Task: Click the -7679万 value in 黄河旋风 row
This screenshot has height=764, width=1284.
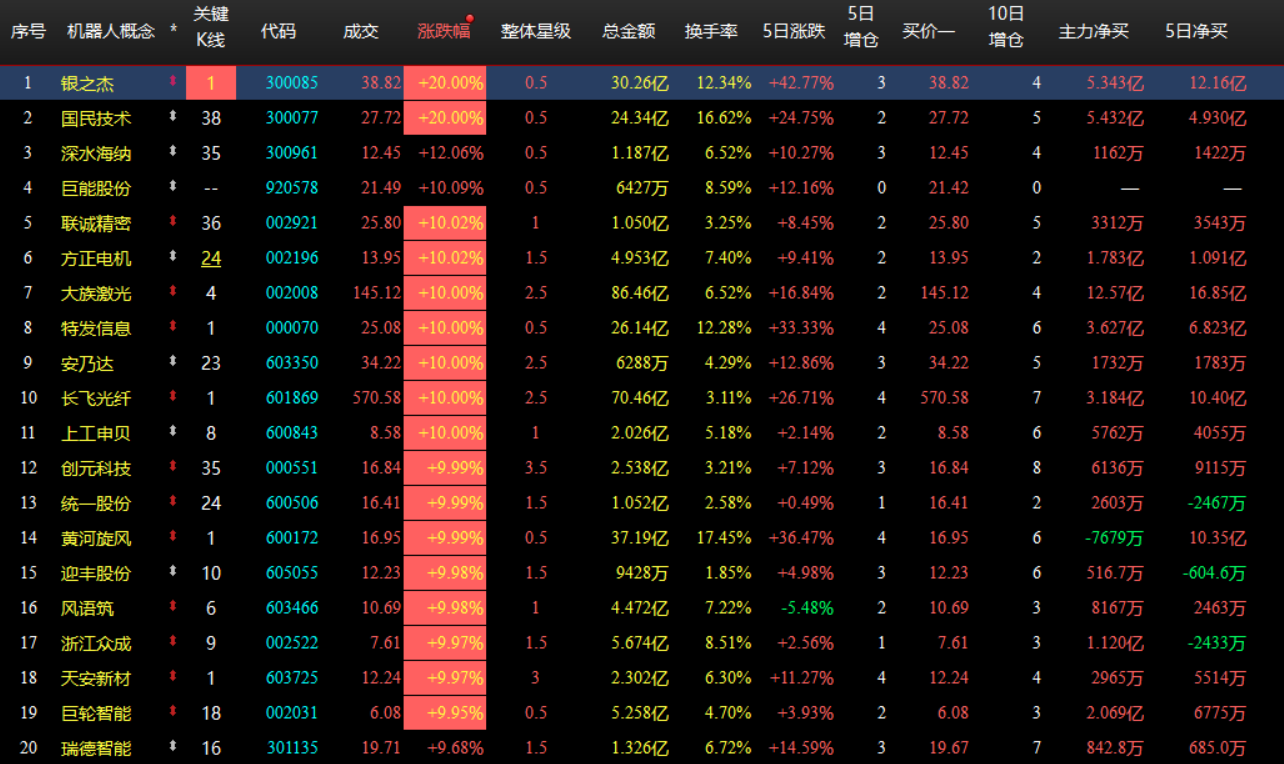Action: (x=1114, y=538)
